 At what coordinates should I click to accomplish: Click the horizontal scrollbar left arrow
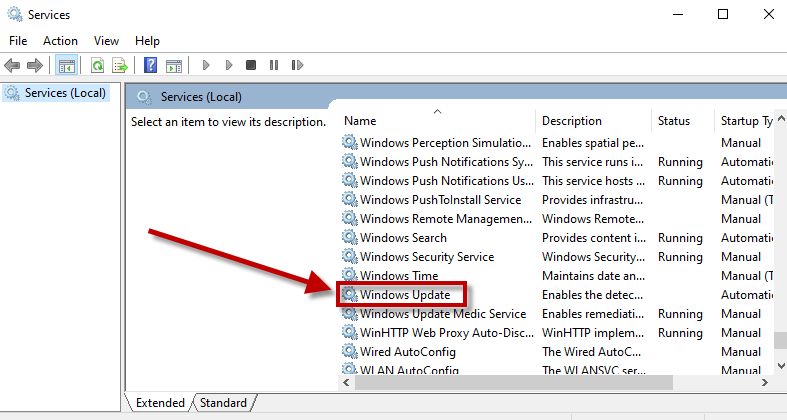coord(346,382)
